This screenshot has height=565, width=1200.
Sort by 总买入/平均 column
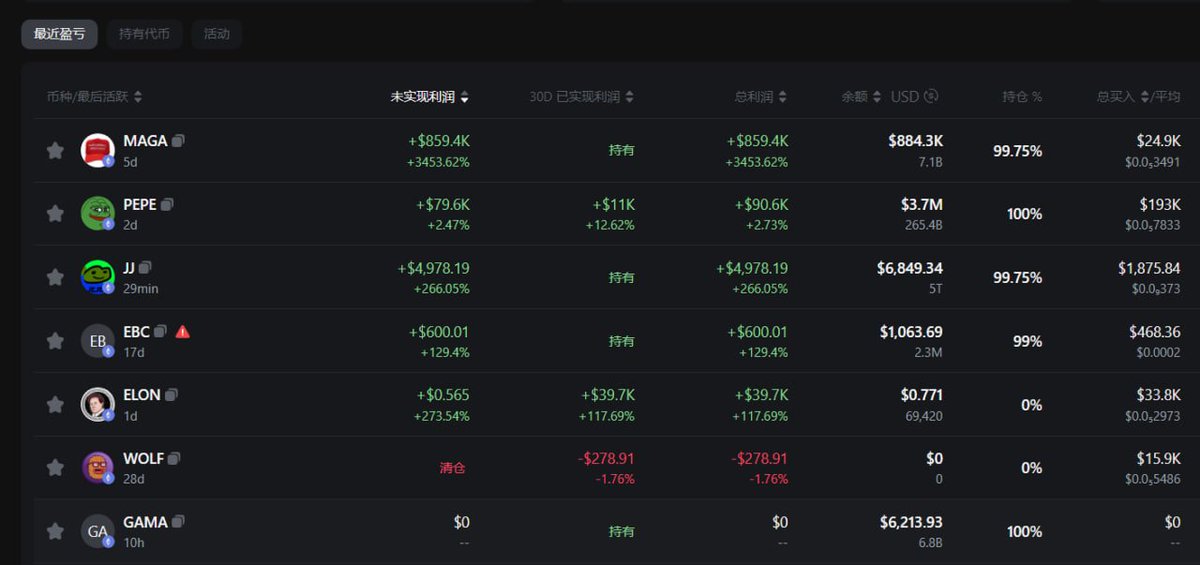point(1138,97)
